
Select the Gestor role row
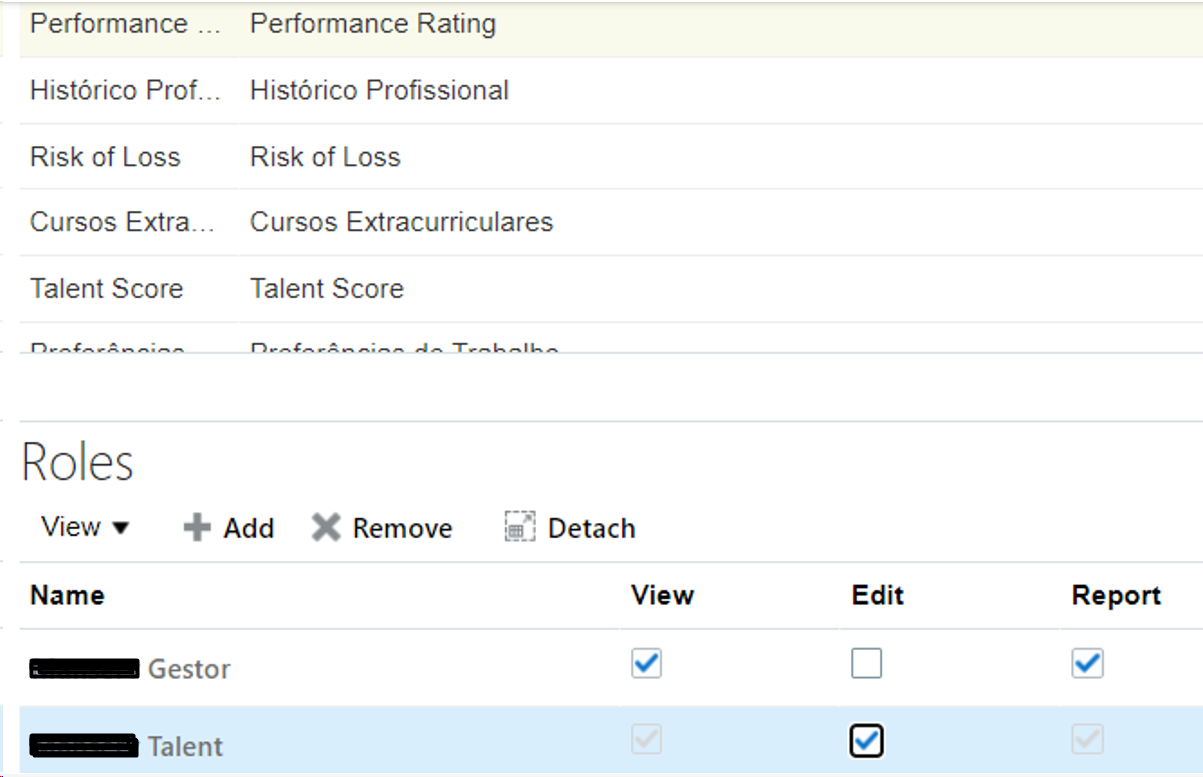tap(611, 668)
